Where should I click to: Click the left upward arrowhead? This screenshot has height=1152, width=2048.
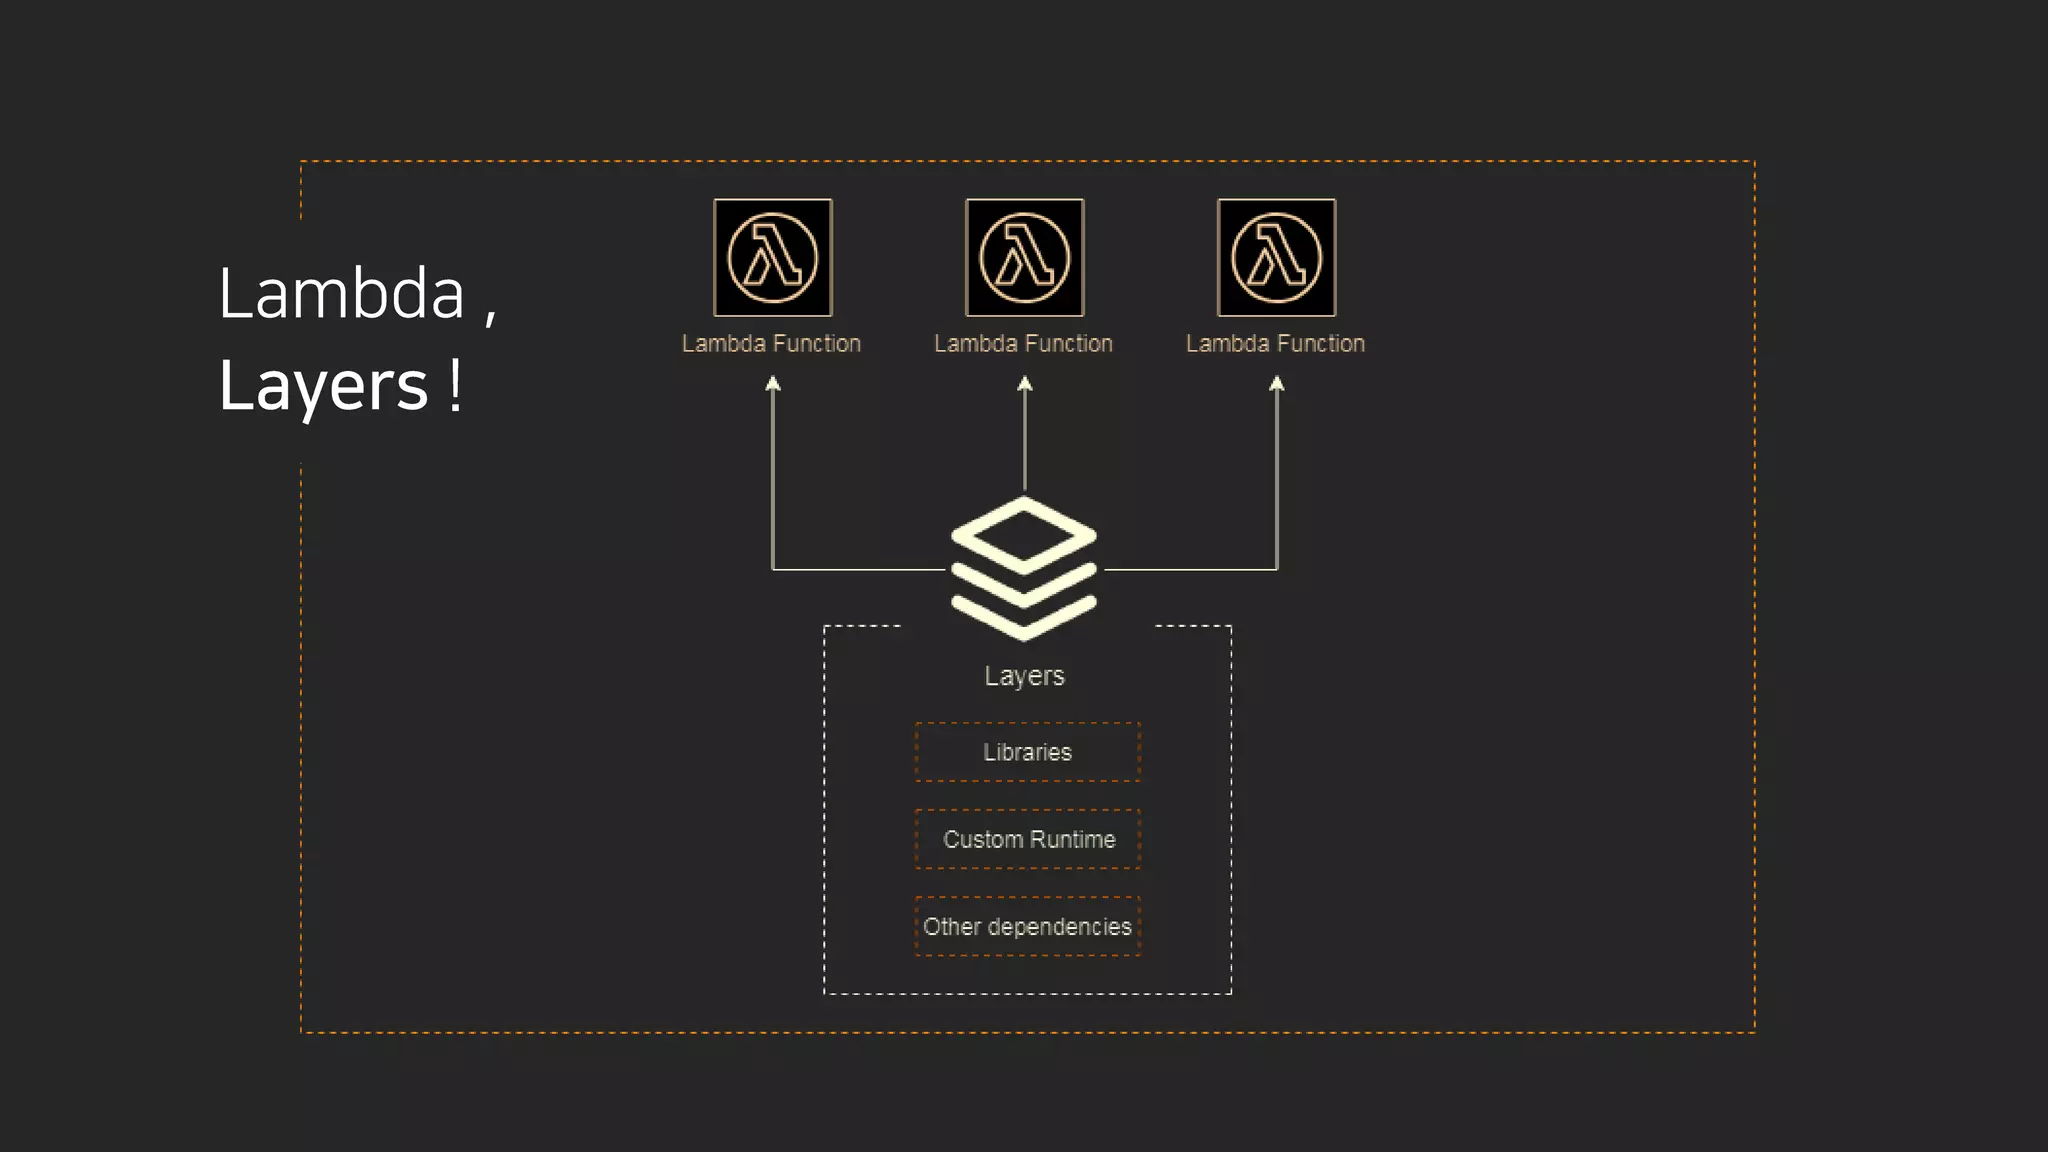point(772,384)
